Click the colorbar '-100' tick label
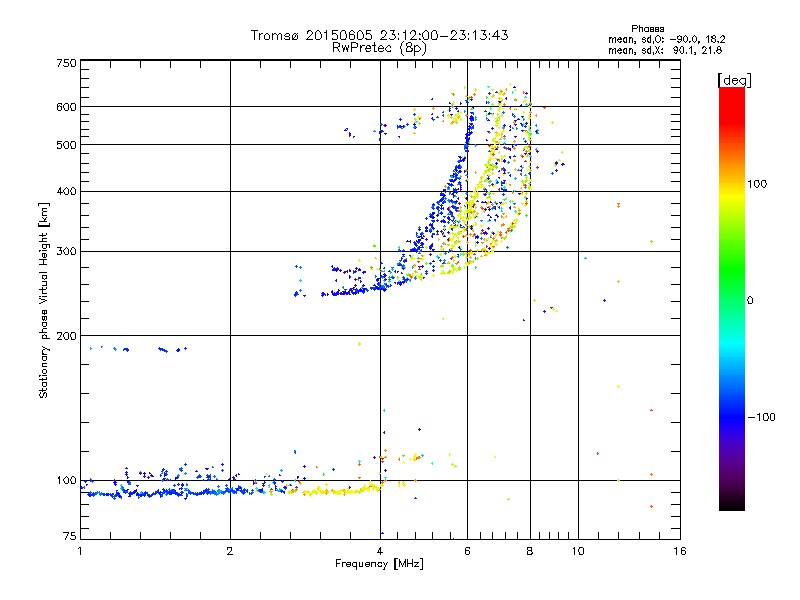Image resolution: width=800 pixels, height=600 pixels. click(761, 417)
